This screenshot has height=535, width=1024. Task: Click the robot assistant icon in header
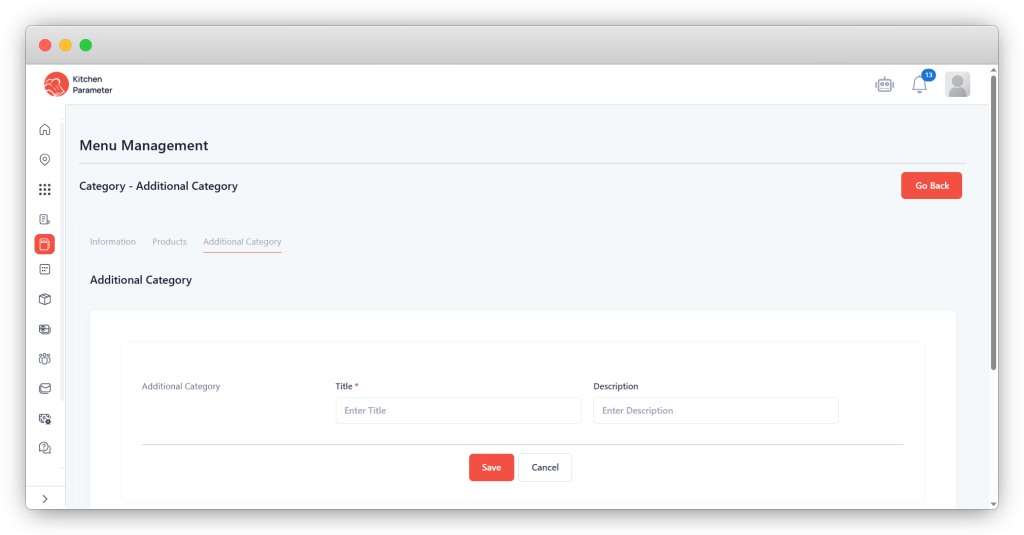click(x=883, y=85)
